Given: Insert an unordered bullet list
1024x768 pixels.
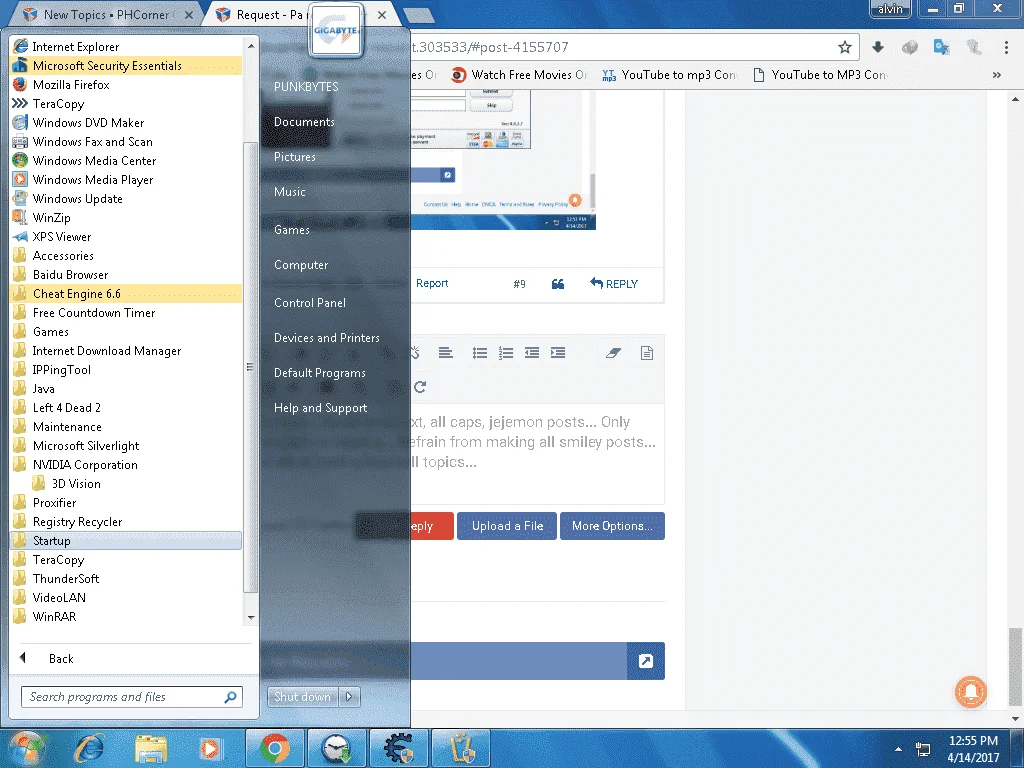Looking at the screenshot, I should 480,353.
